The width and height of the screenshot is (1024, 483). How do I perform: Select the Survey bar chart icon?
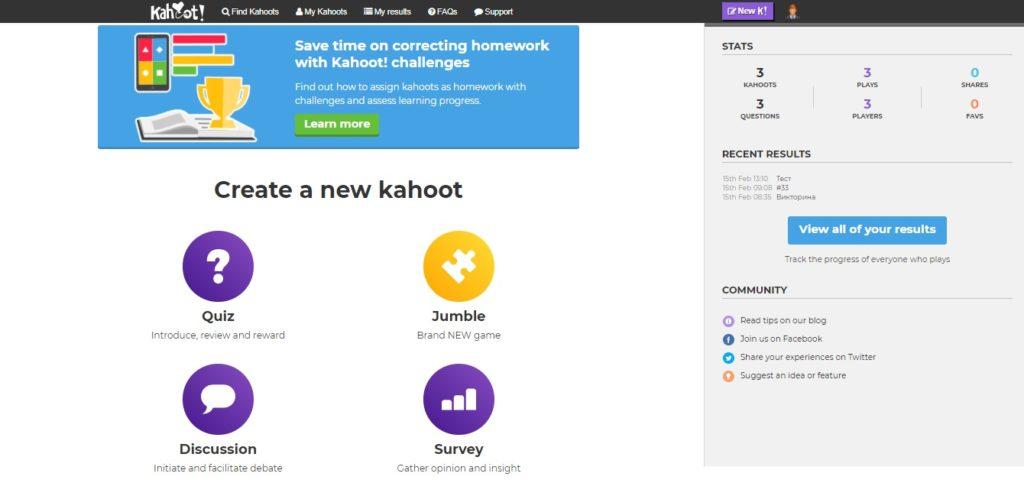click(x=459, y=399)
